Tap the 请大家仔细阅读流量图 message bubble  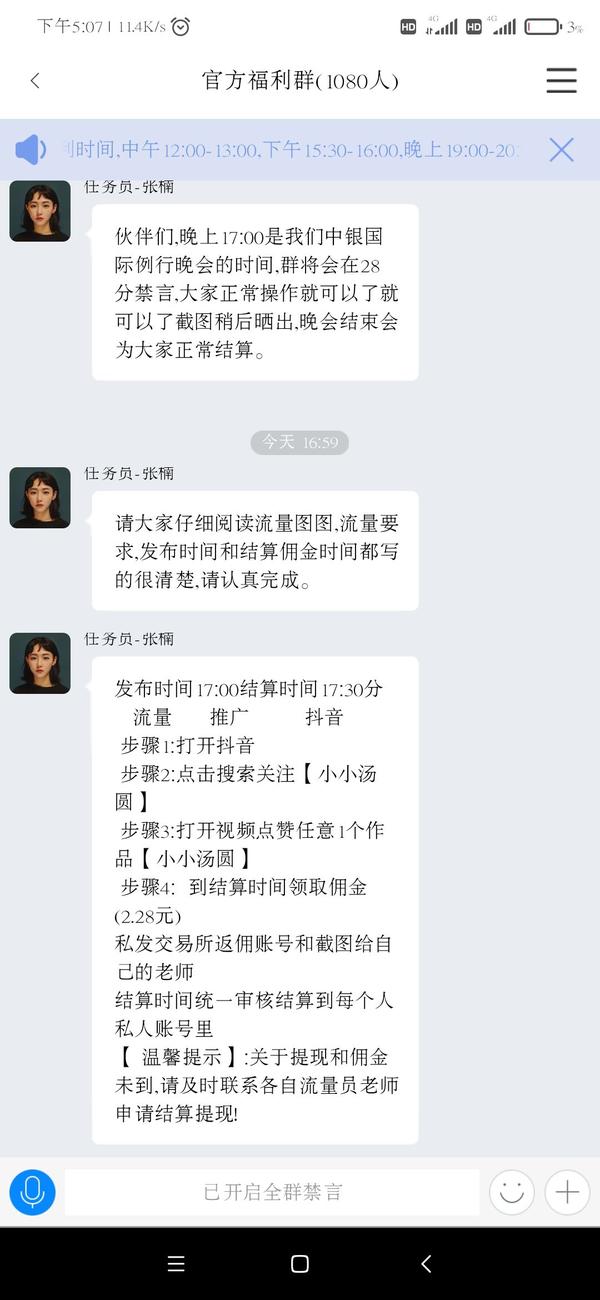(x=255, y=550)
